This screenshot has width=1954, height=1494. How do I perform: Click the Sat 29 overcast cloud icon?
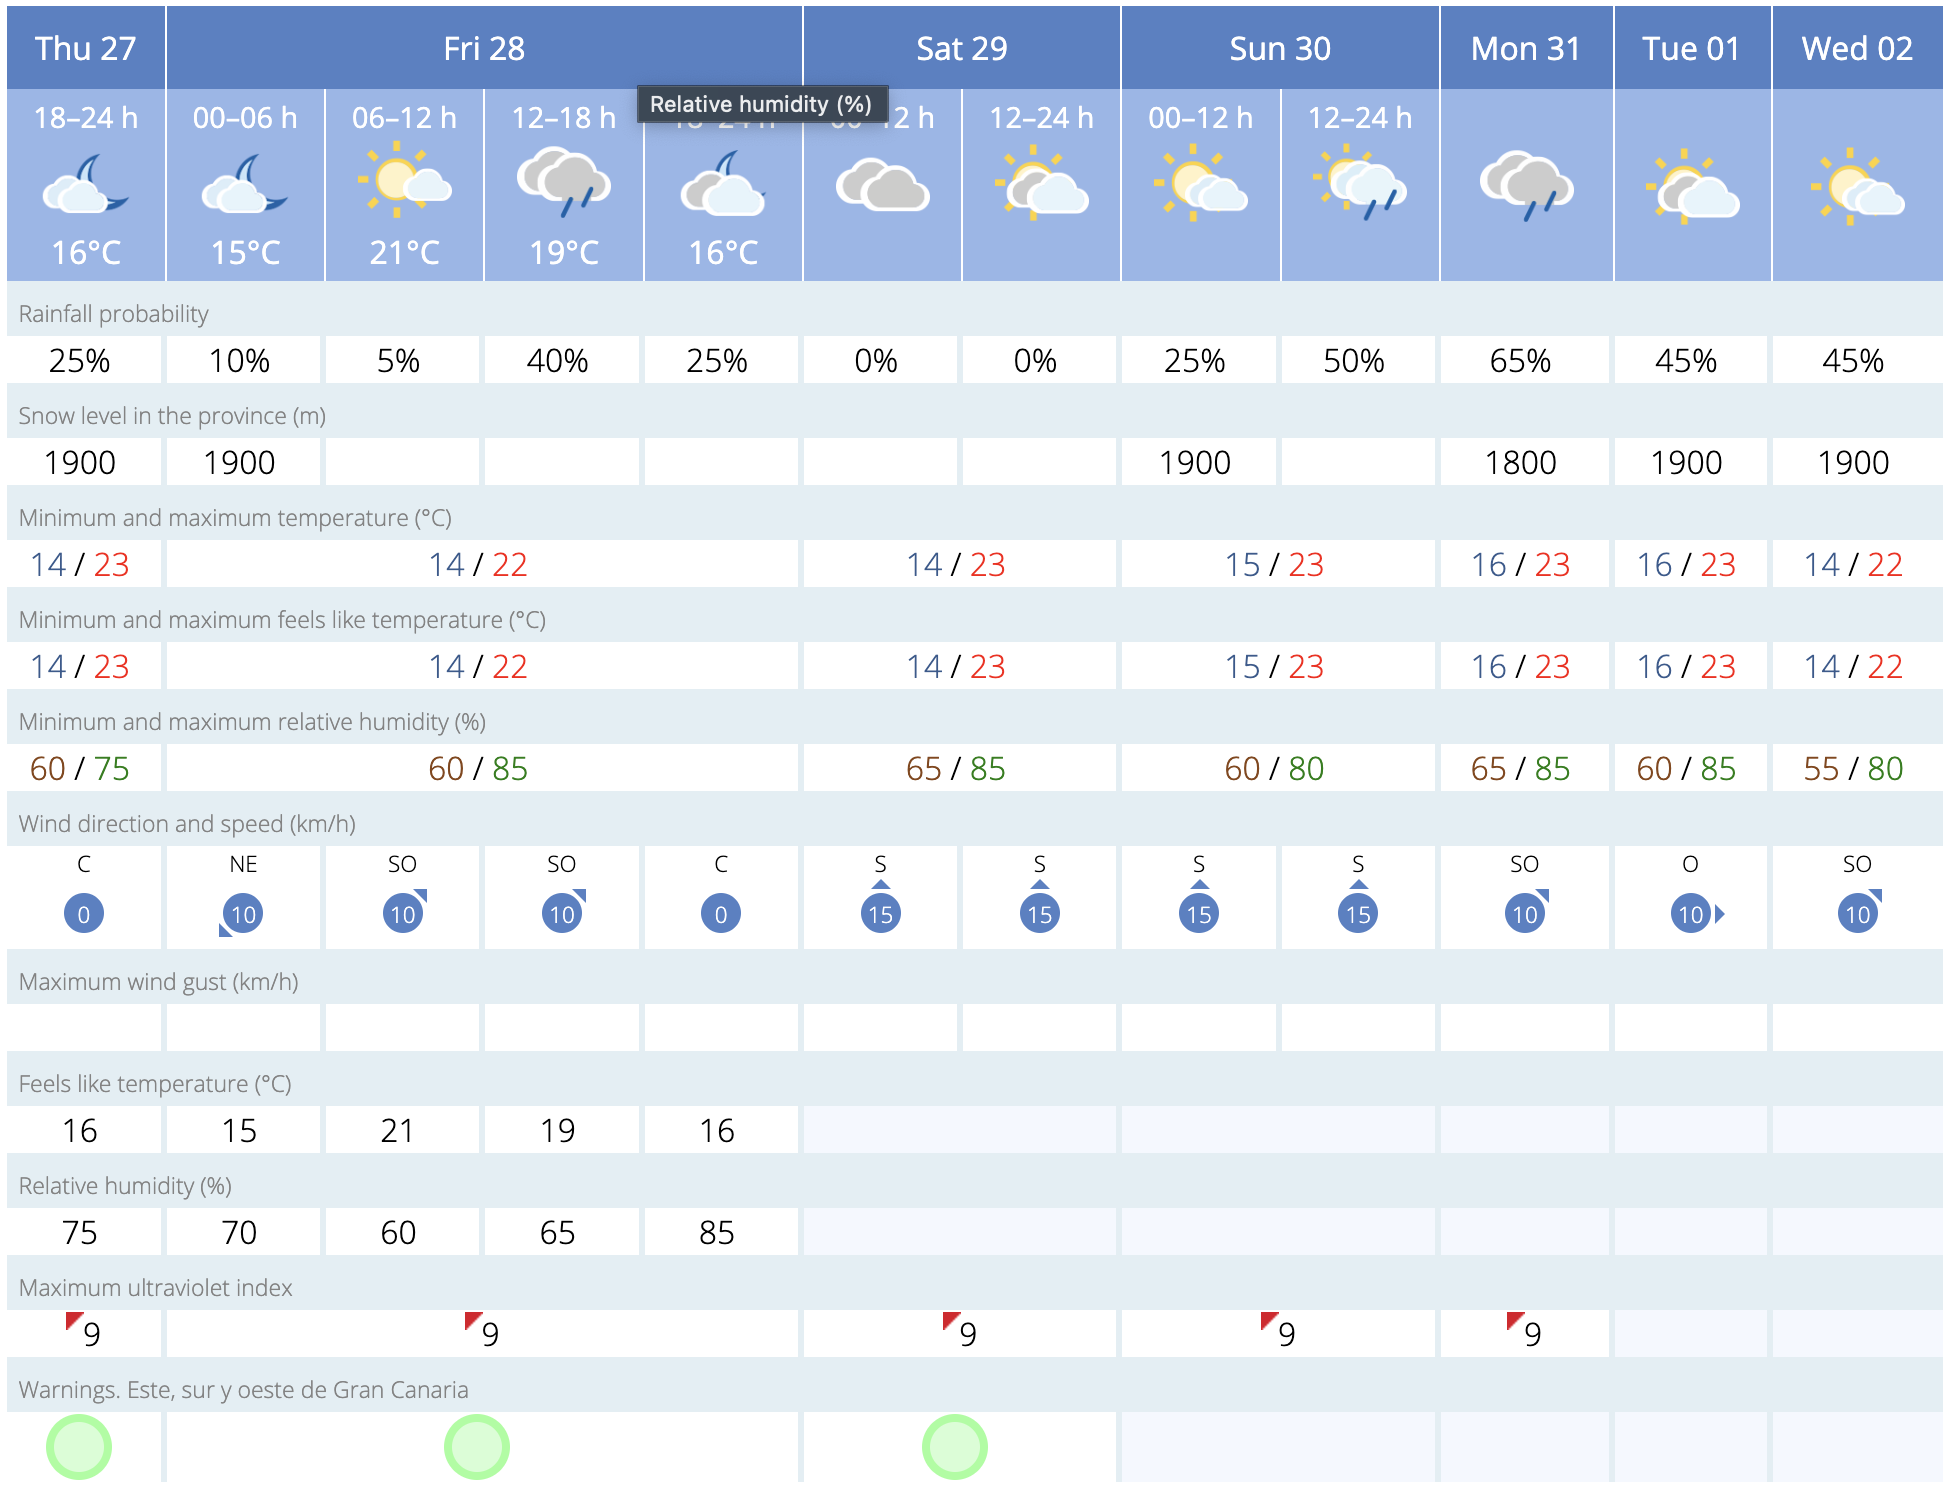(881, 186)
